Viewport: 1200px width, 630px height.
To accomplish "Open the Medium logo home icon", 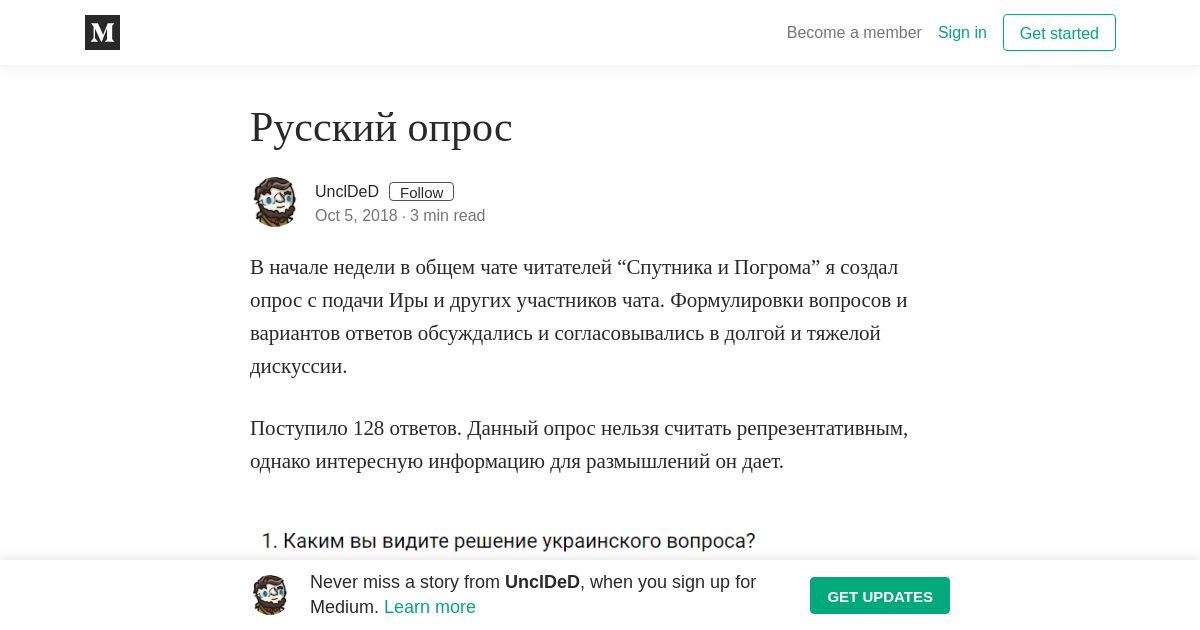I will tap(102, 33).
